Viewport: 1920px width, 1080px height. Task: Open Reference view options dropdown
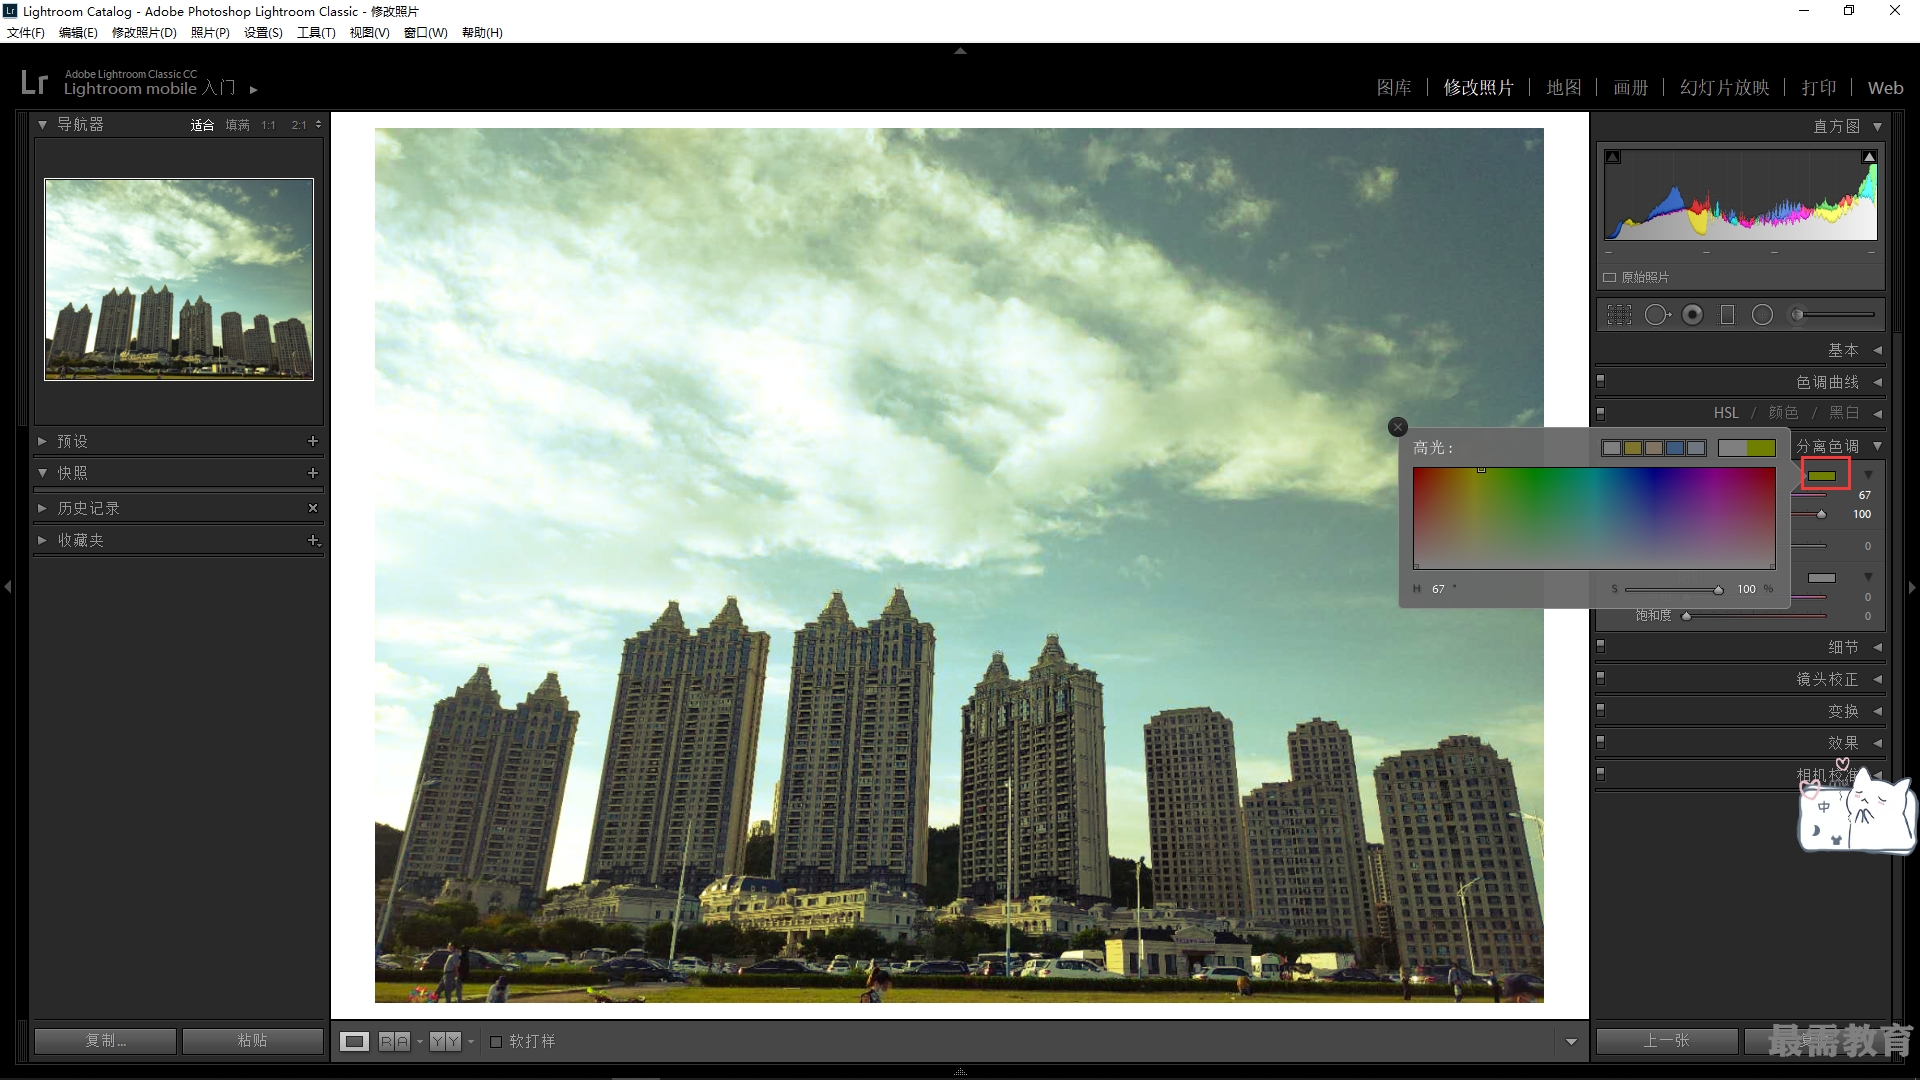[420, 1042]
